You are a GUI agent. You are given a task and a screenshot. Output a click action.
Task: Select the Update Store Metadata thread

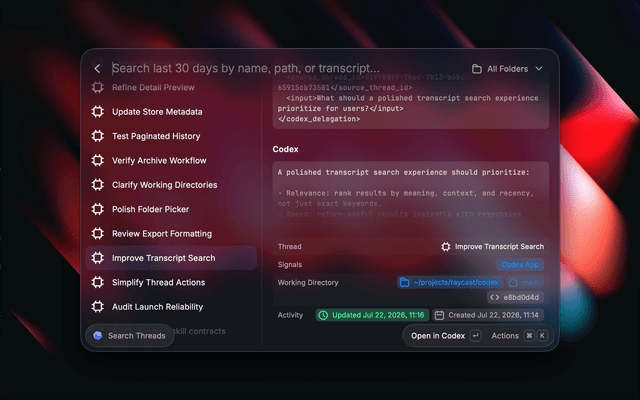pos(171,112)
